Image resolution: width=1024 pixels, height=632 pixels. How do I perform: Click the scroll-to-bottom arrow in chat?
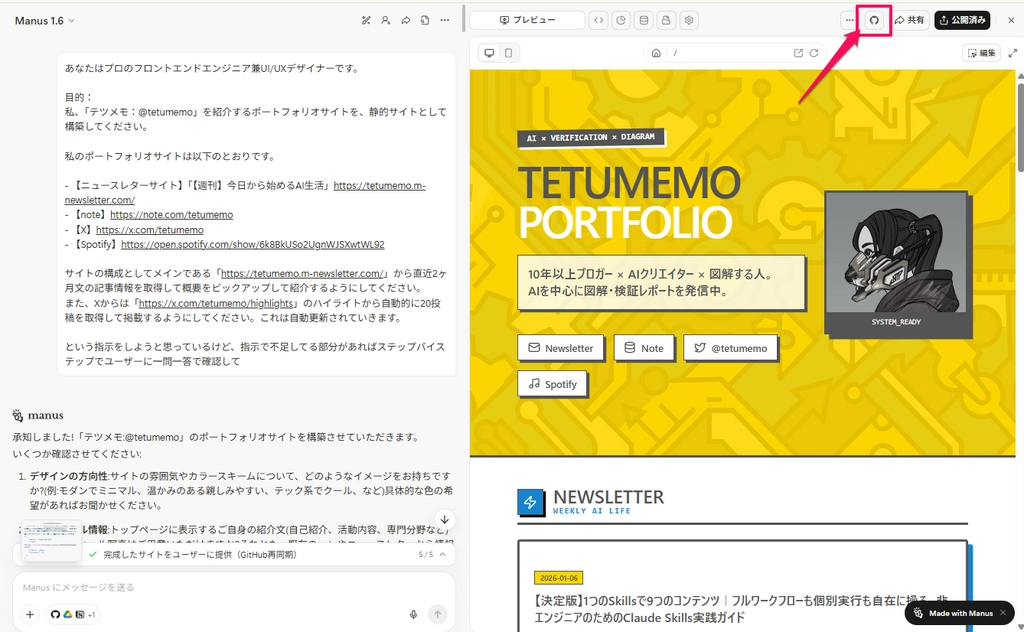pyautogui.click(x=444, y=520)
